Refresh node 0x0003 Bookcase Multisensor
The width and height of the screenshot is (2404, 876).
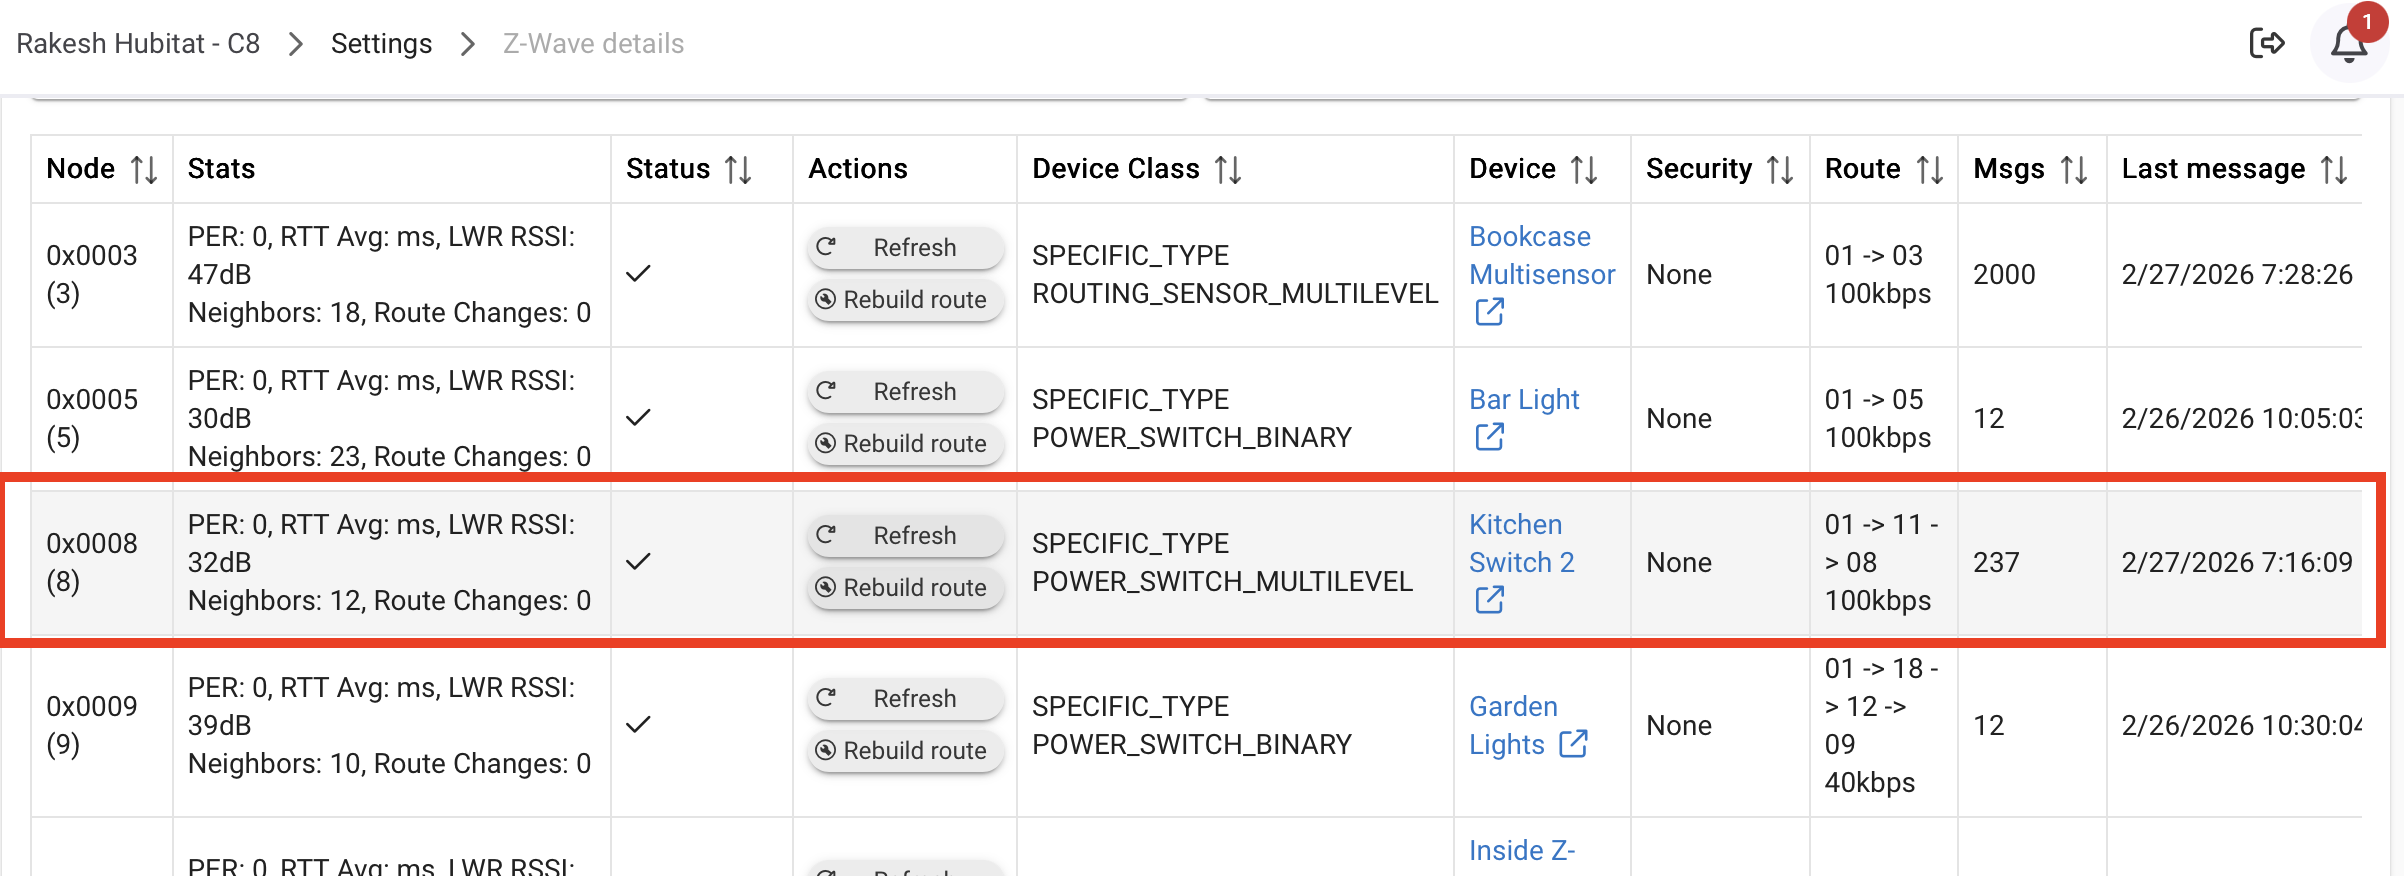click(x=905, y=247)
